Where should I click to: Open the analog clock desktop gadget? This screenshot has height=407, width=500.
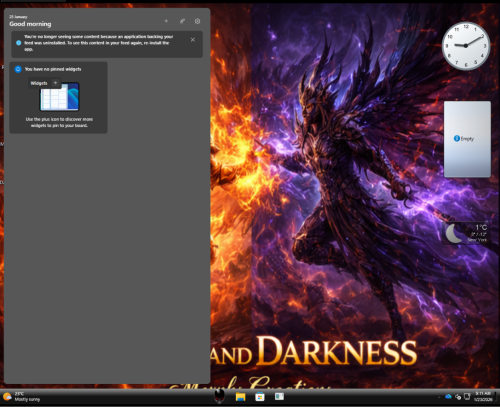466,46
